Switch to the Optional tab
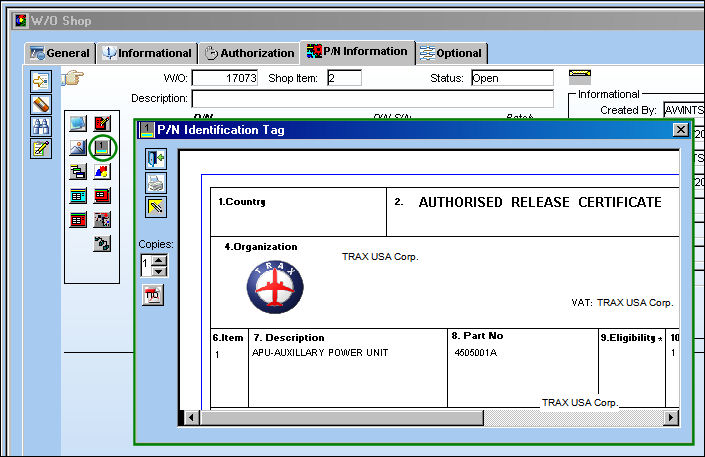Viewport: 705px width, 457px height. (451, 53)
